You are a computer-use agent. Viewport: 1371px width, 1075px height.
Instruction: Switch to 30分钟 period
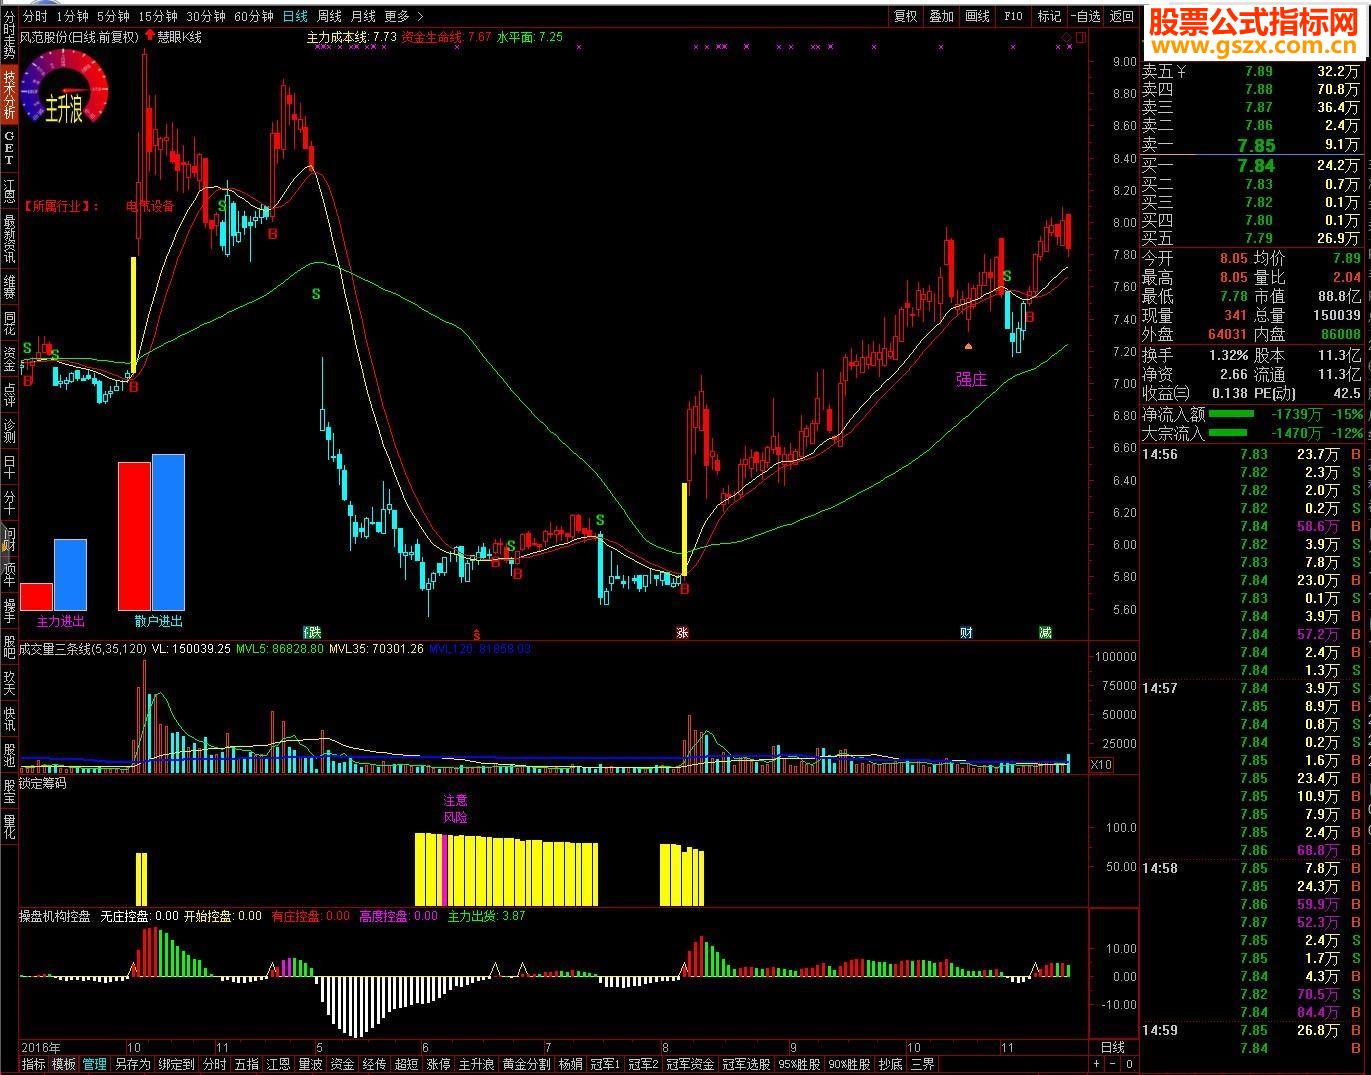pos(205,16)
